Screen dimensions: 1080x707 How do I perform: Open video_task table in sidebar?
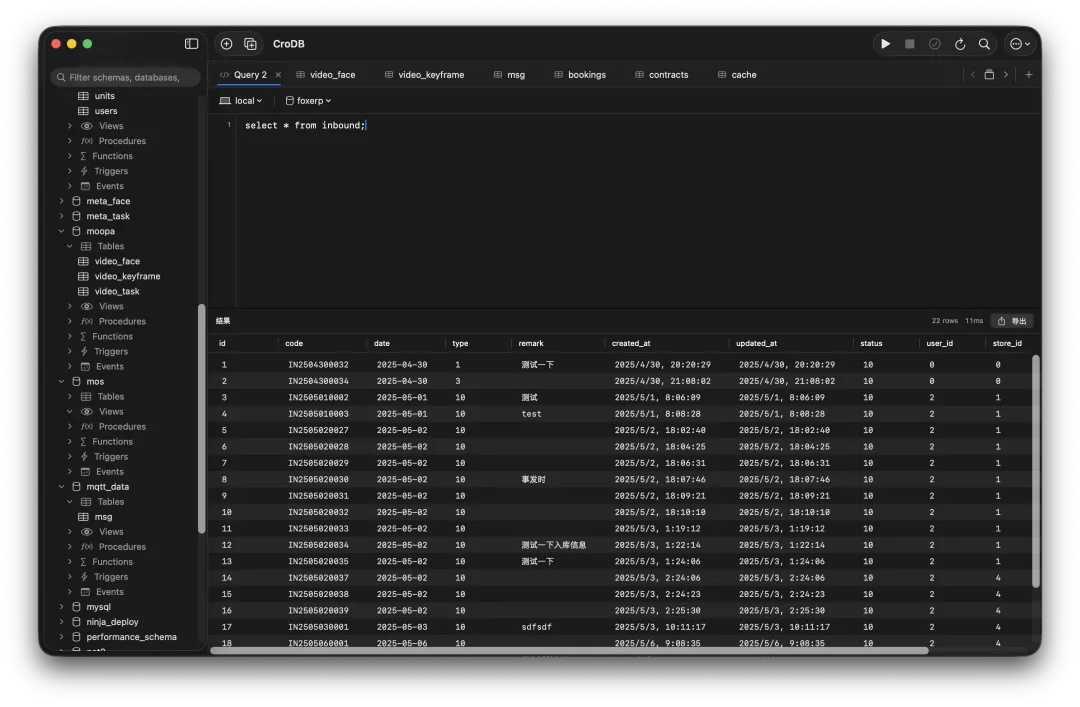[x=117, y=291]
